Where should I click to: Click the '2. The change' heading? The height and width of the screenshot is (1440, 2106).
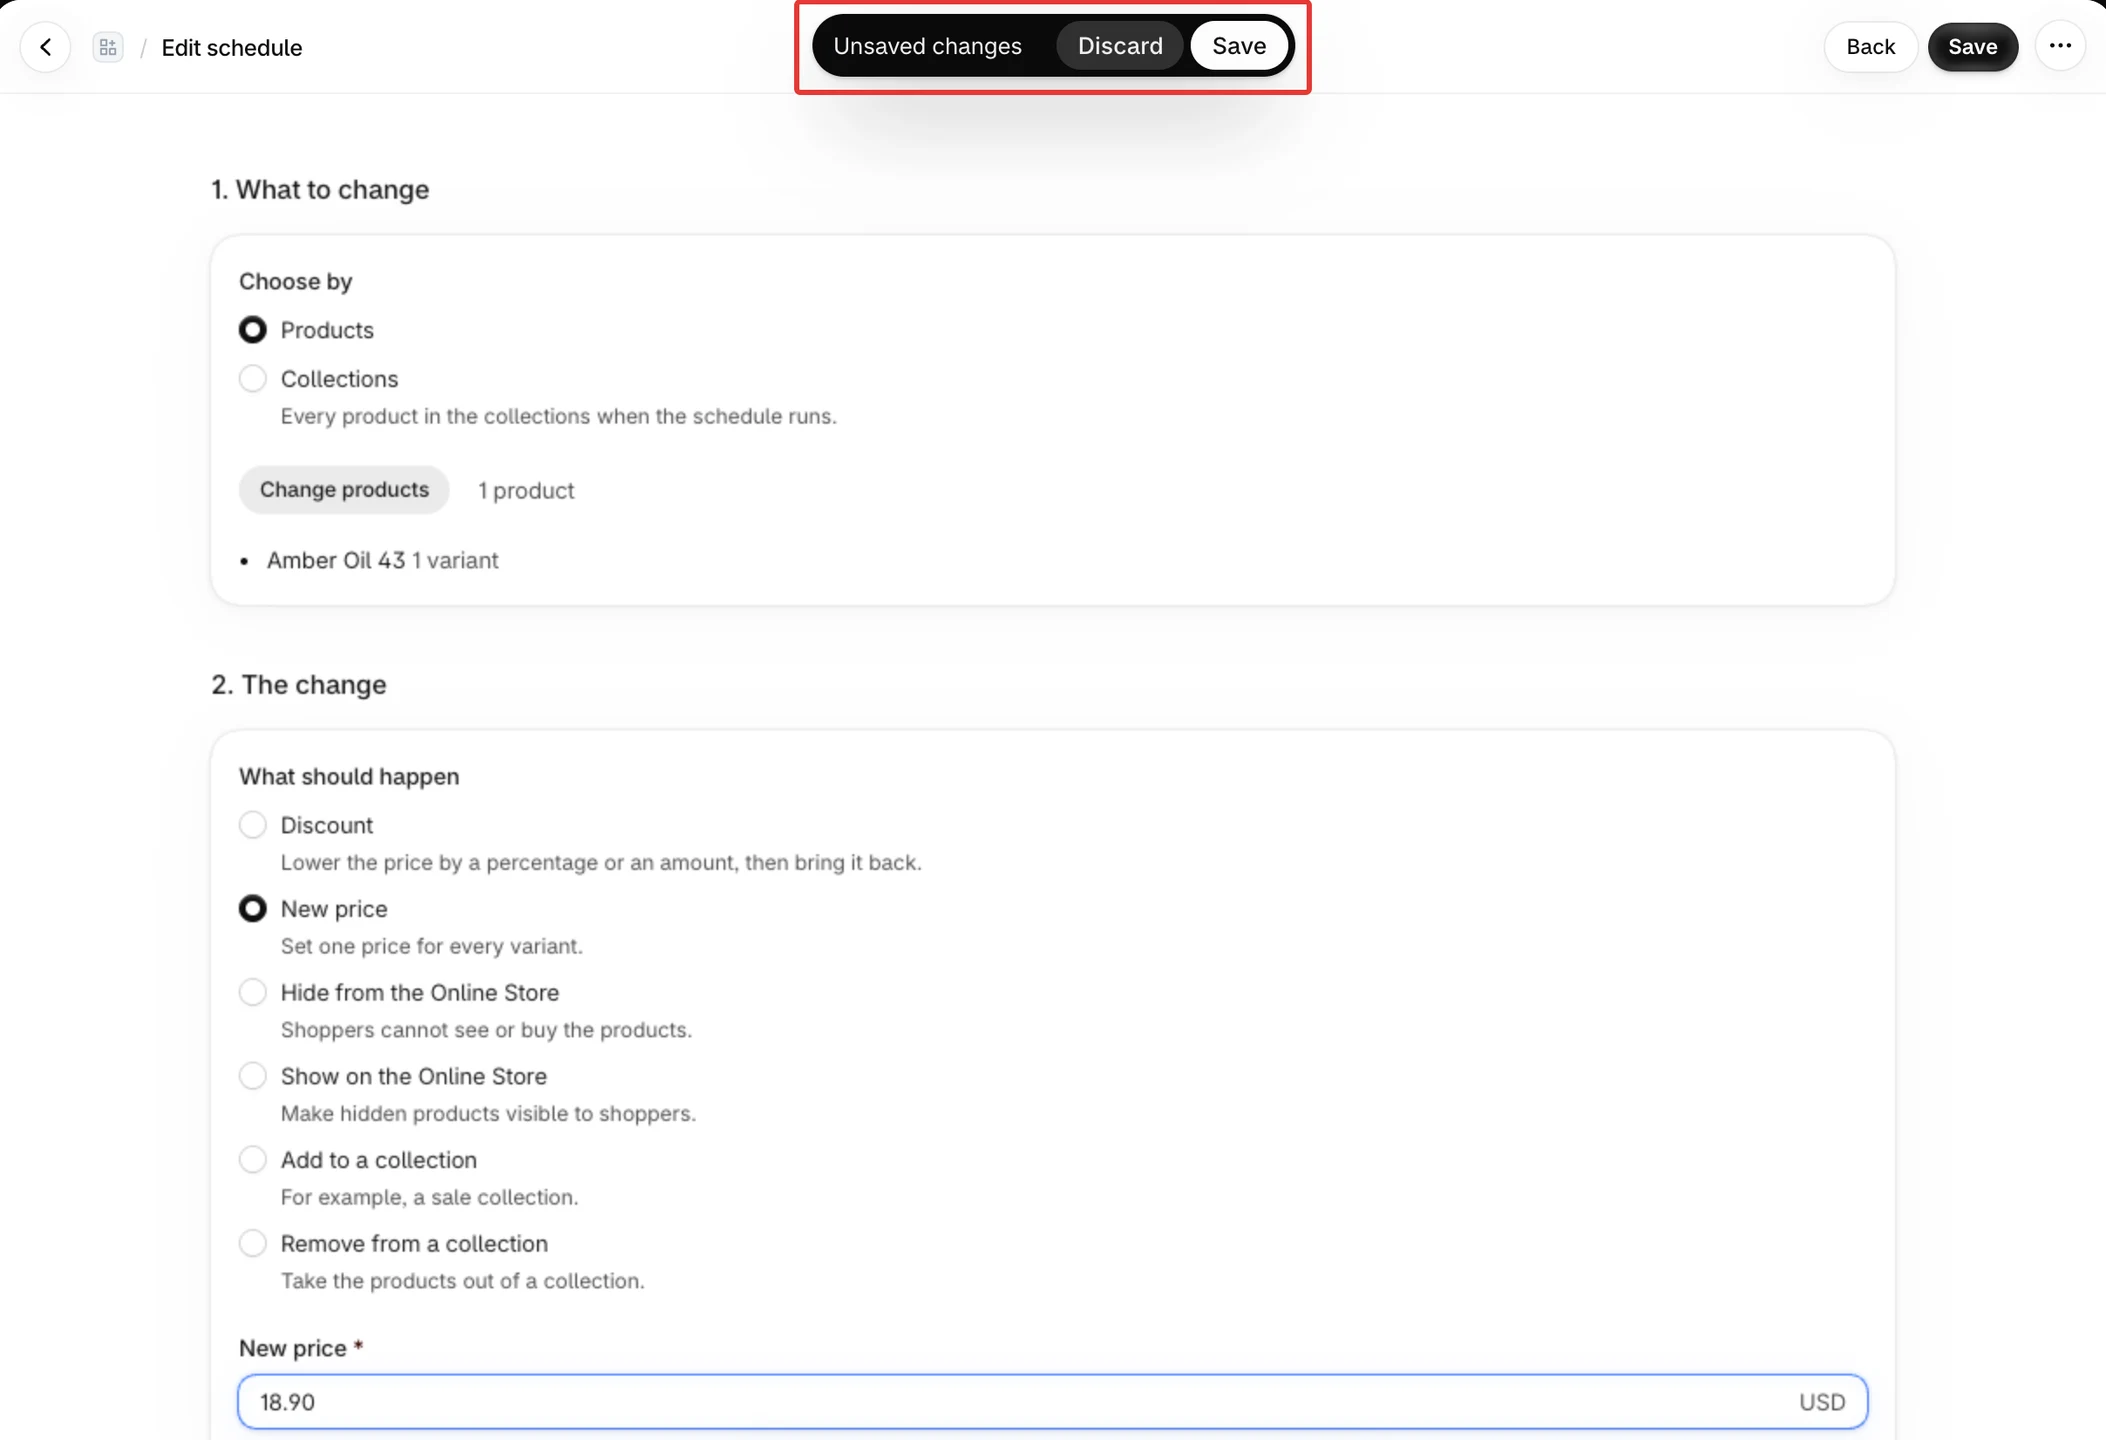[x=299, y=685]
